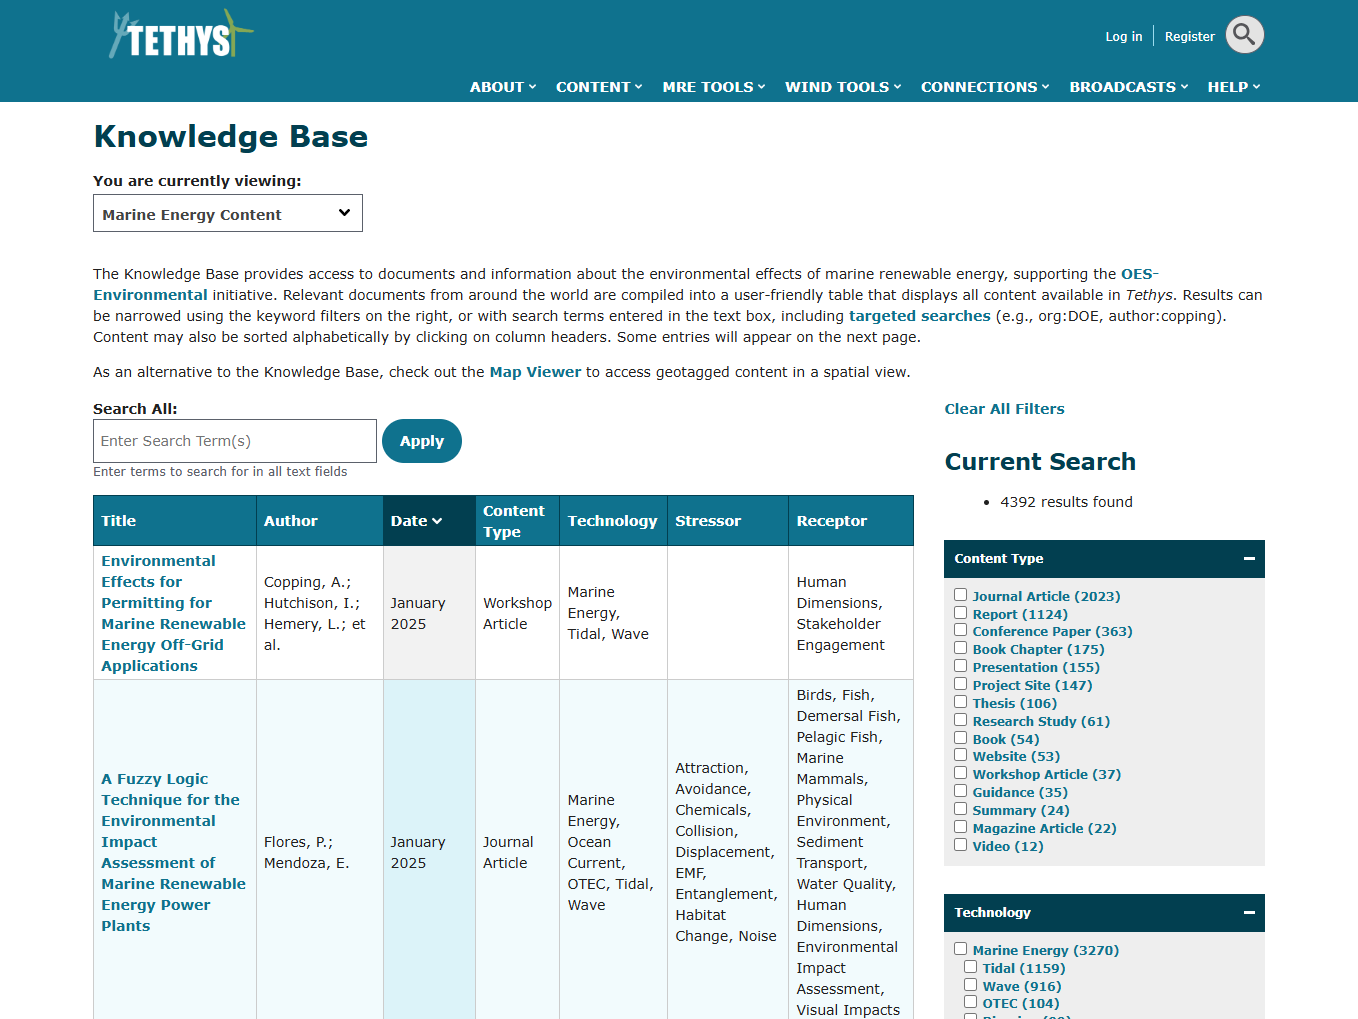Click the Thesis (106) filter link

click(1014, 703)
